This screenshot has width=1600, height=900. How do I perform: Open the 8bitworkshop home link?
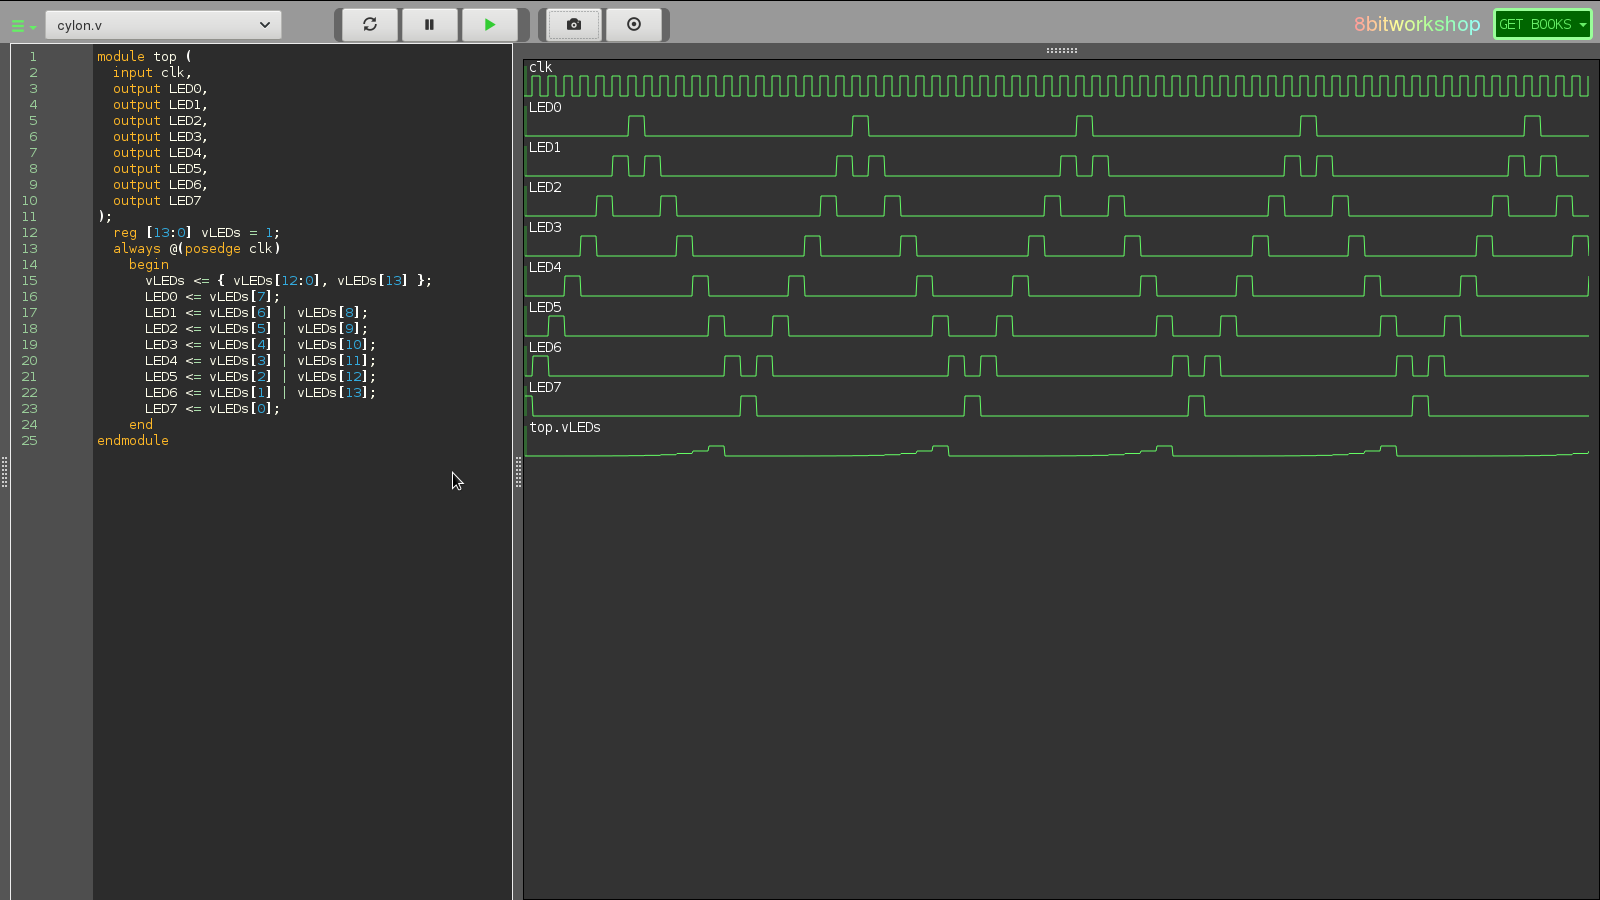(x=1416, y=24)
